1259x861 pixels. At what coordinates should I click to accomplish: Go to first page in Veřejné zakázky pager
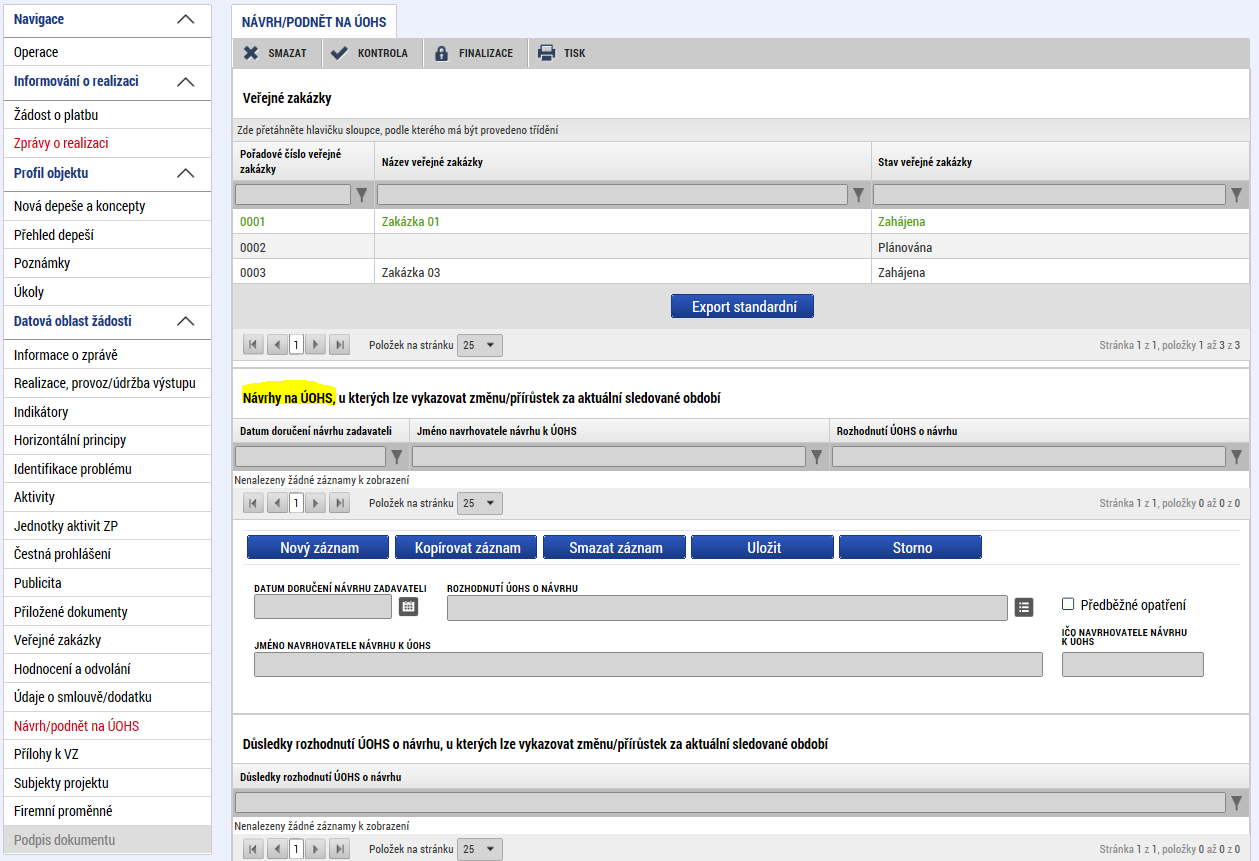[x=253, y=345]
